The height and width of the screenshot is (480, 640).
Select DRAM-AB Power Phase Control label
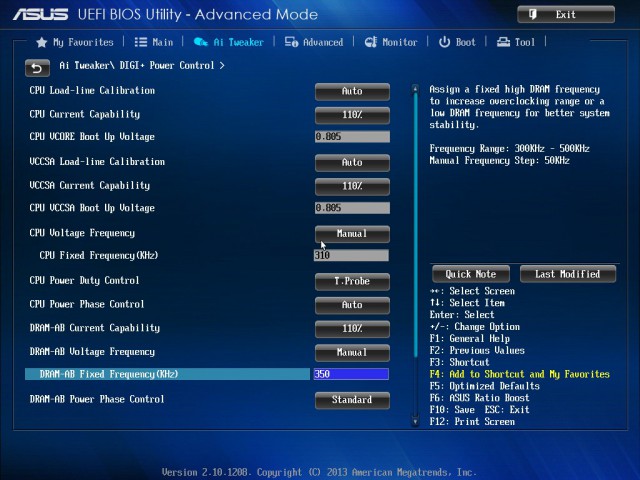point(97,399)
